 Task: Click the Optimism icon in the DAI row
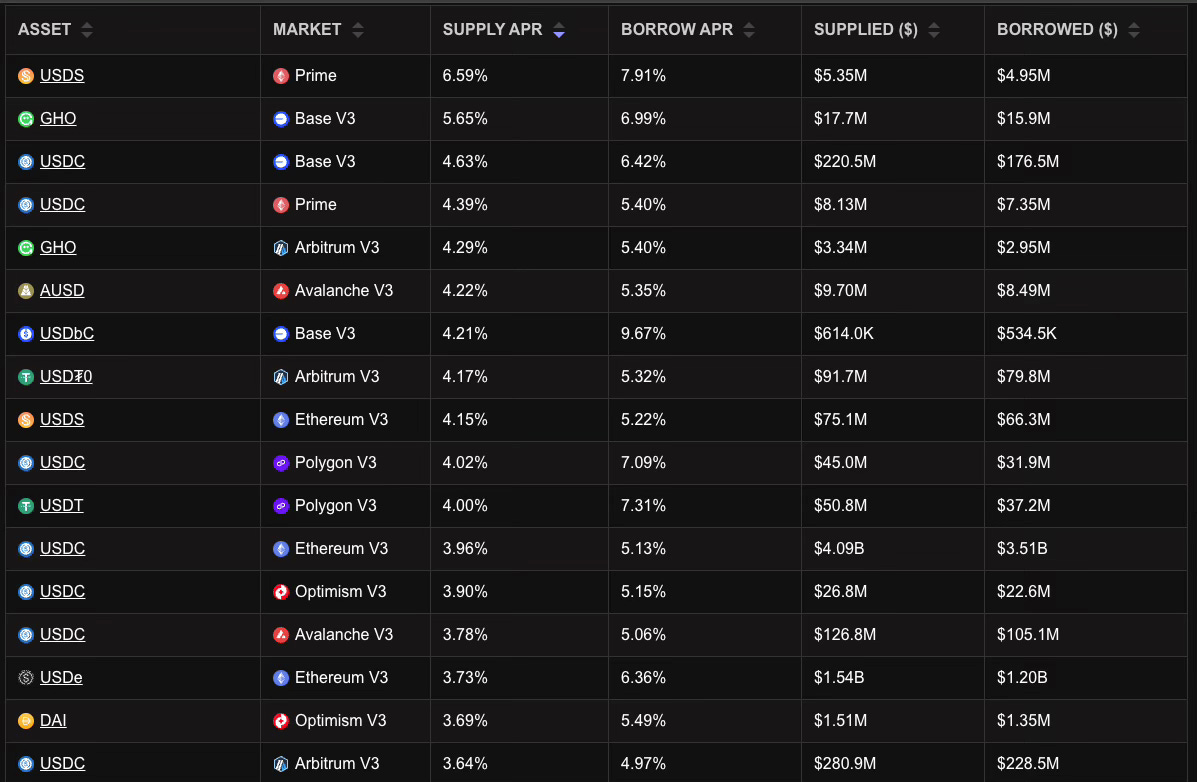pos(280,720)
